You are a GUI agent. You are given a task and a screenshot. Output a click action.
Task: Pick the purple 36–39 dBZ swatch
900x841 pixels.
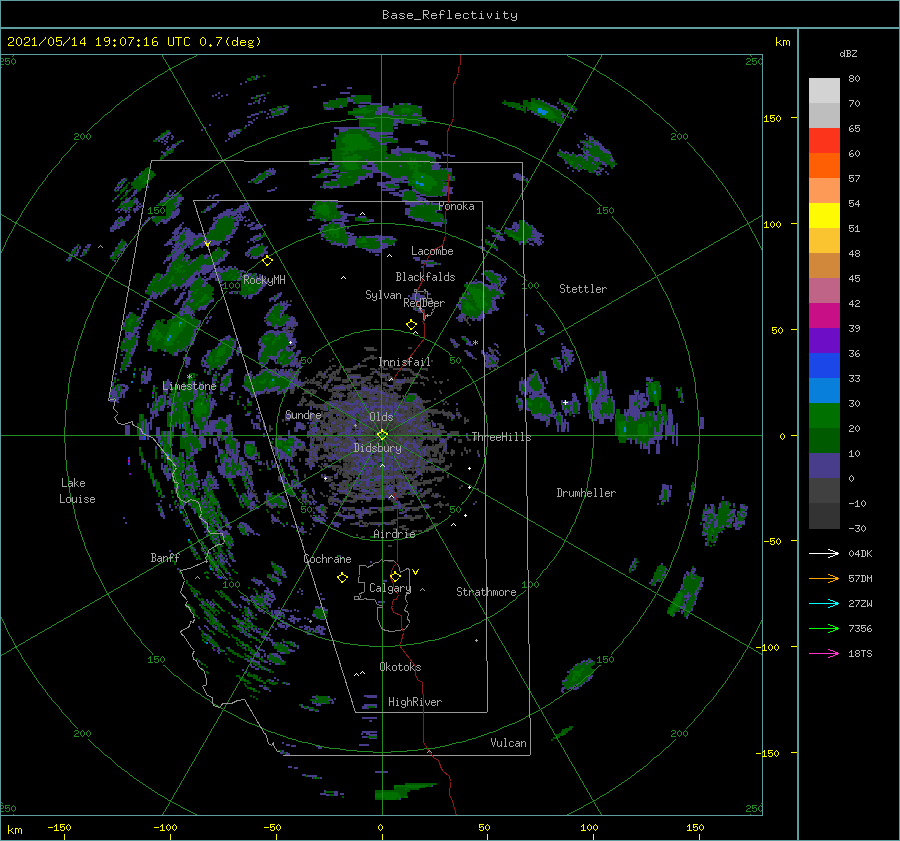pos(824,341)
